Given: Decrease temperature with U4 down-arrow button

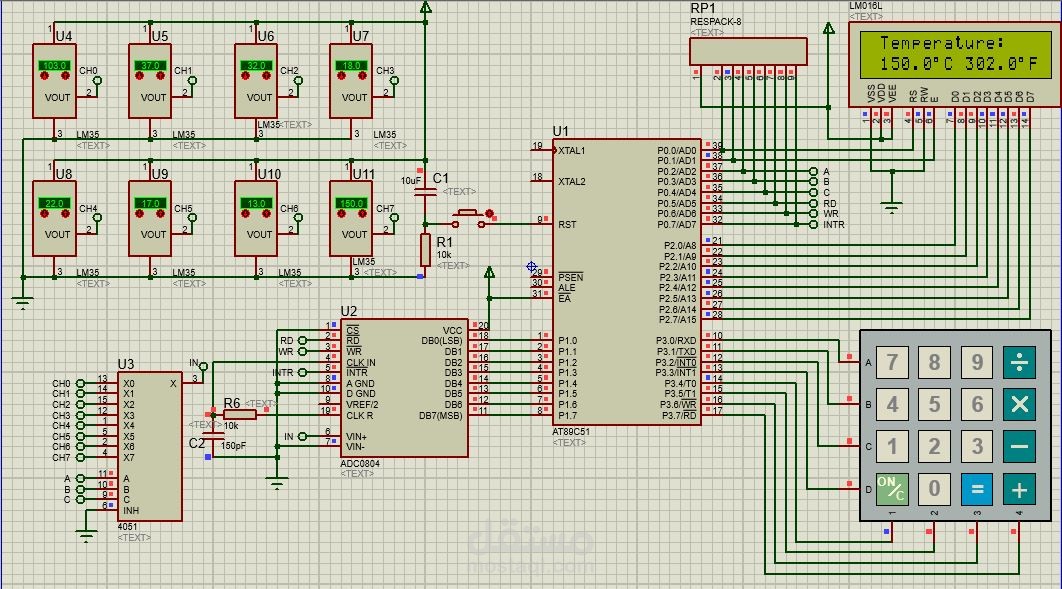Looking at the screenshot, I should tap(44, 76).
